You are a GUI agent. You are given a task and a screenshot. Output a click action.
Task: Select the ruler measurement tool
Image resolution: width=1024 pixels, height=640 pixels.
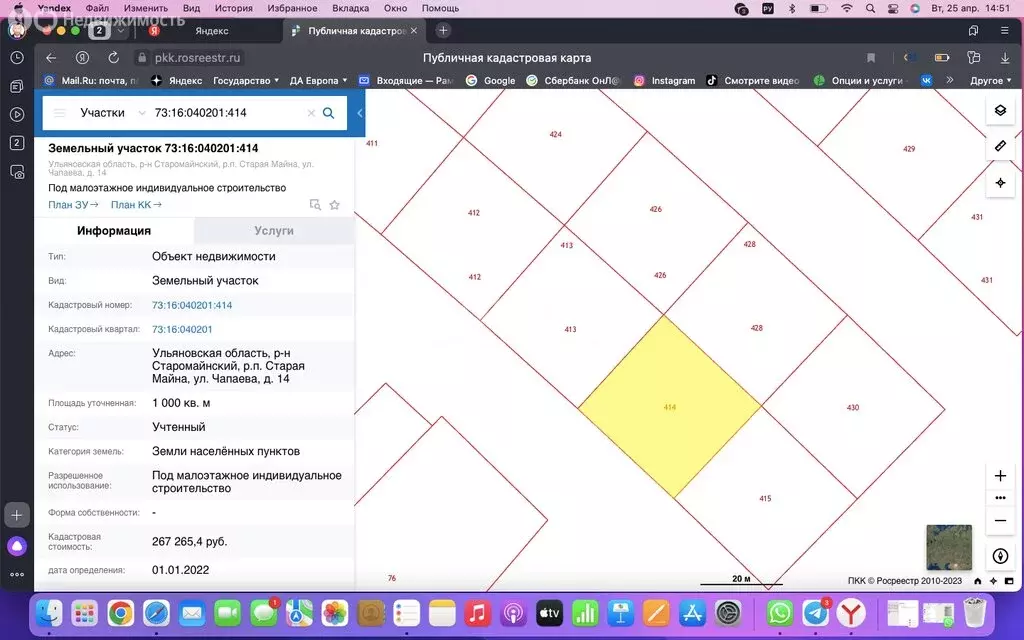pos(1000,146)
